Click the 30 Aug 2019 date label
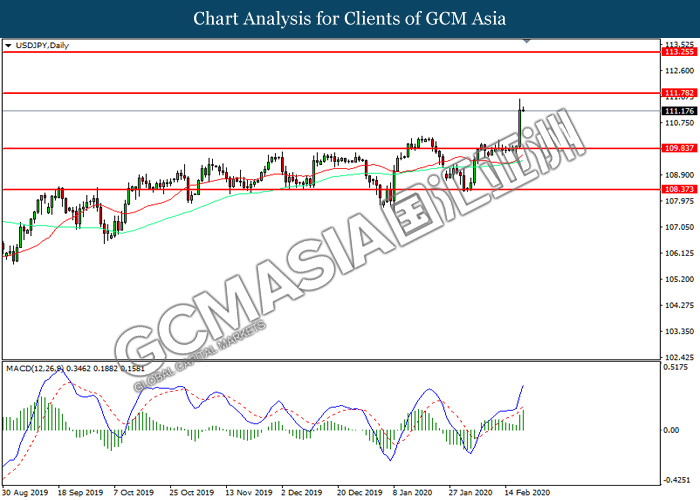The image size is (700, 500). (25, 493)
